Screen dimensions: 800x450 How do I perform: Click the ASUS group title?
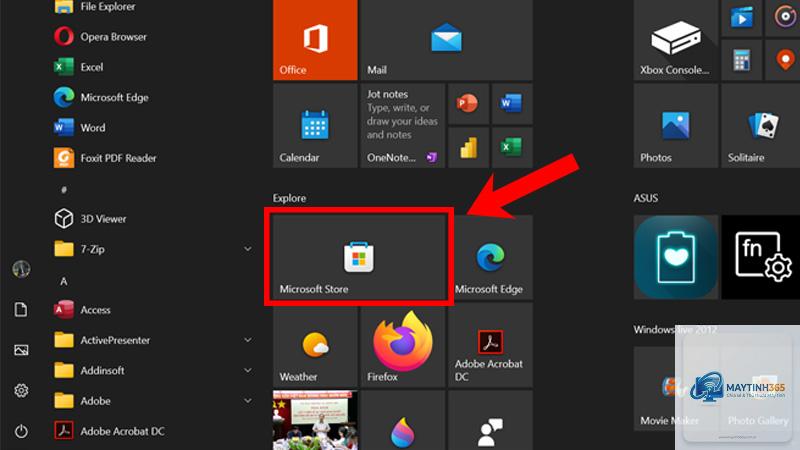click(x=645, y=198)
